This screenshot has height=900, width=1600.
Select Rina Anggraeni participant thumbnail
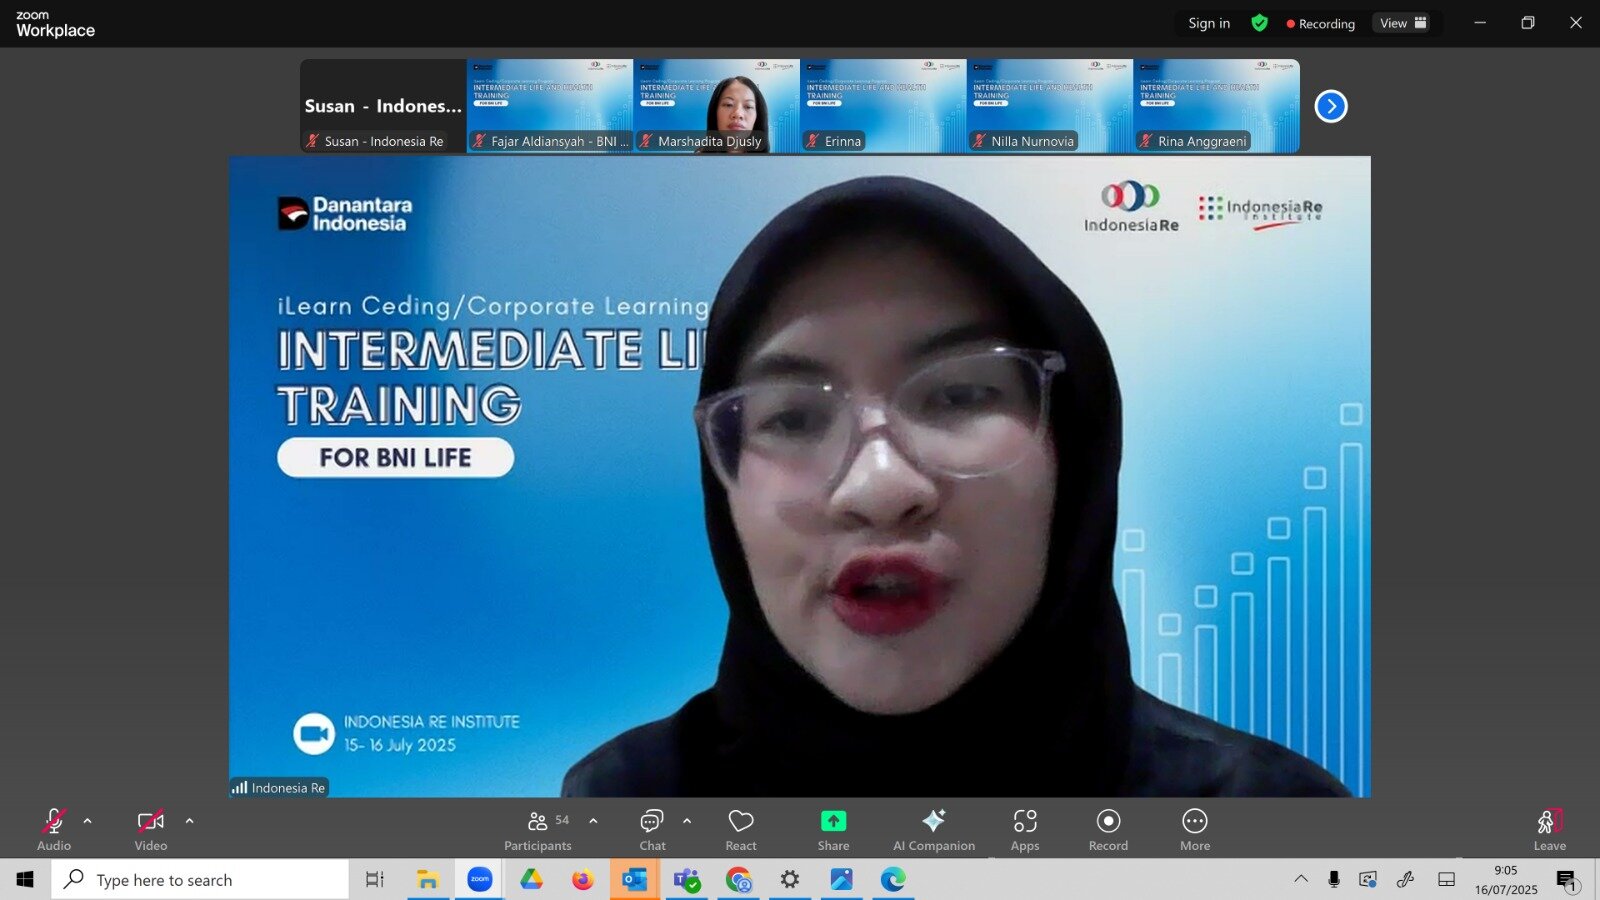(x=1216, y=106)
